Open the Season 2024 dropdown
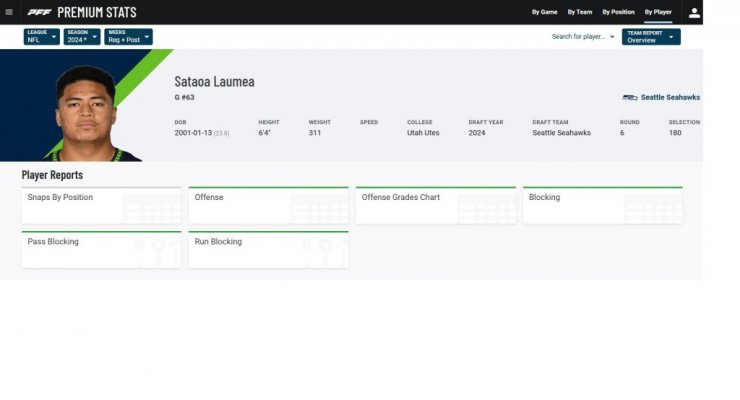This screenshot has width=740, height=400. coord(82,37)
